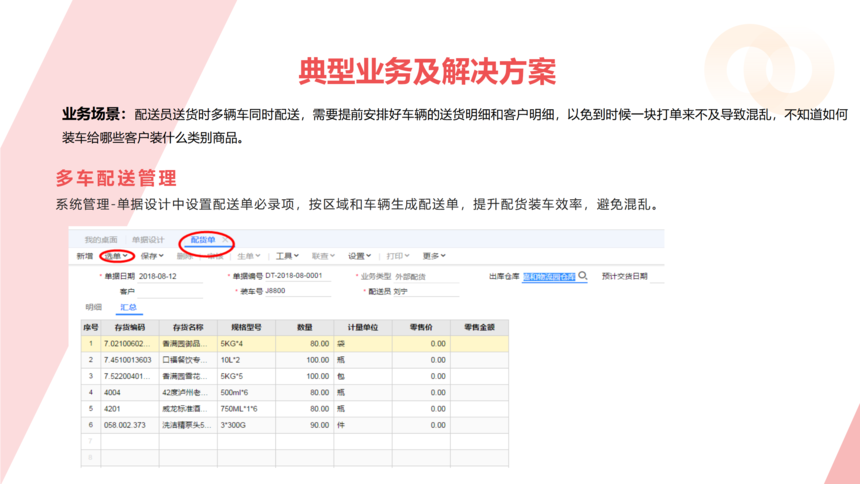This screenshot has width=860, height=484.
Task: Click spec cell 5KG*5
Action: (x=246, y=376)
